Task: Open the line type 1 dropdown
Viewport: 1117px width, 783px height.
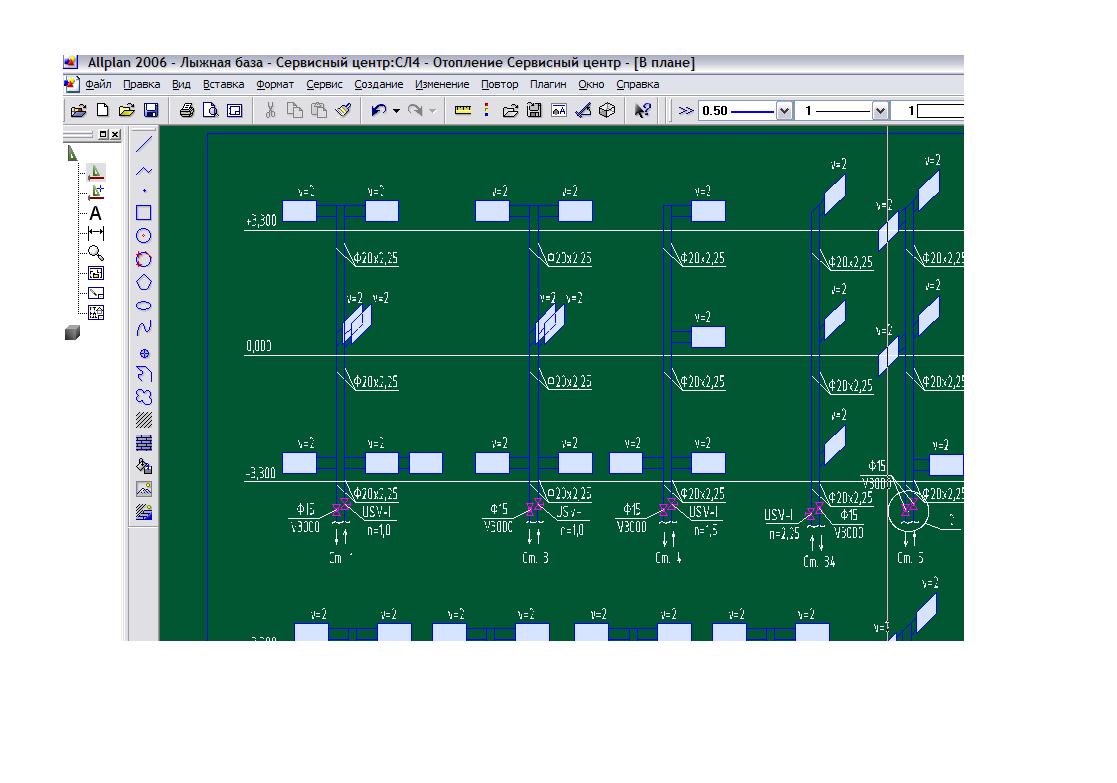Action: (x=880, y=111)
